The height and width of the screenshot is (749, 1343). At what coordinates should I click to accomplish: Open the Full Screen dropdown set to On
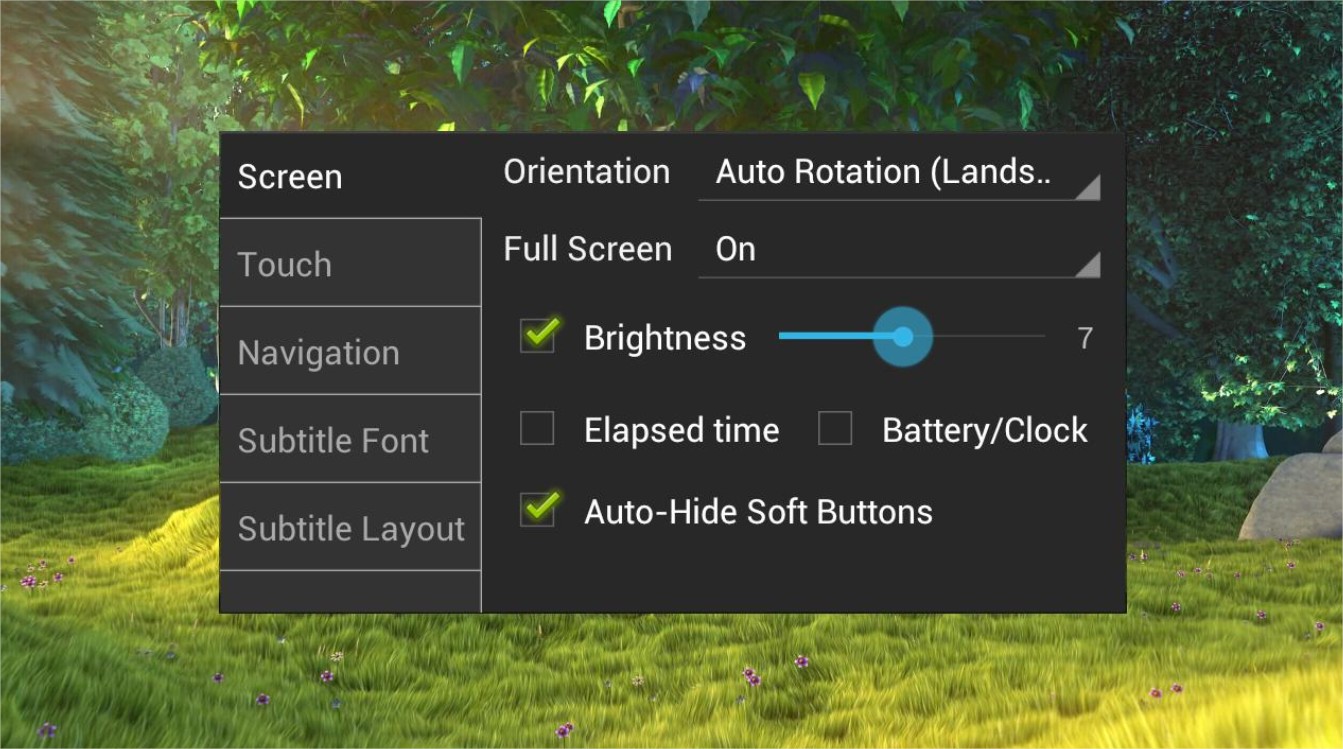coord(884,250)
